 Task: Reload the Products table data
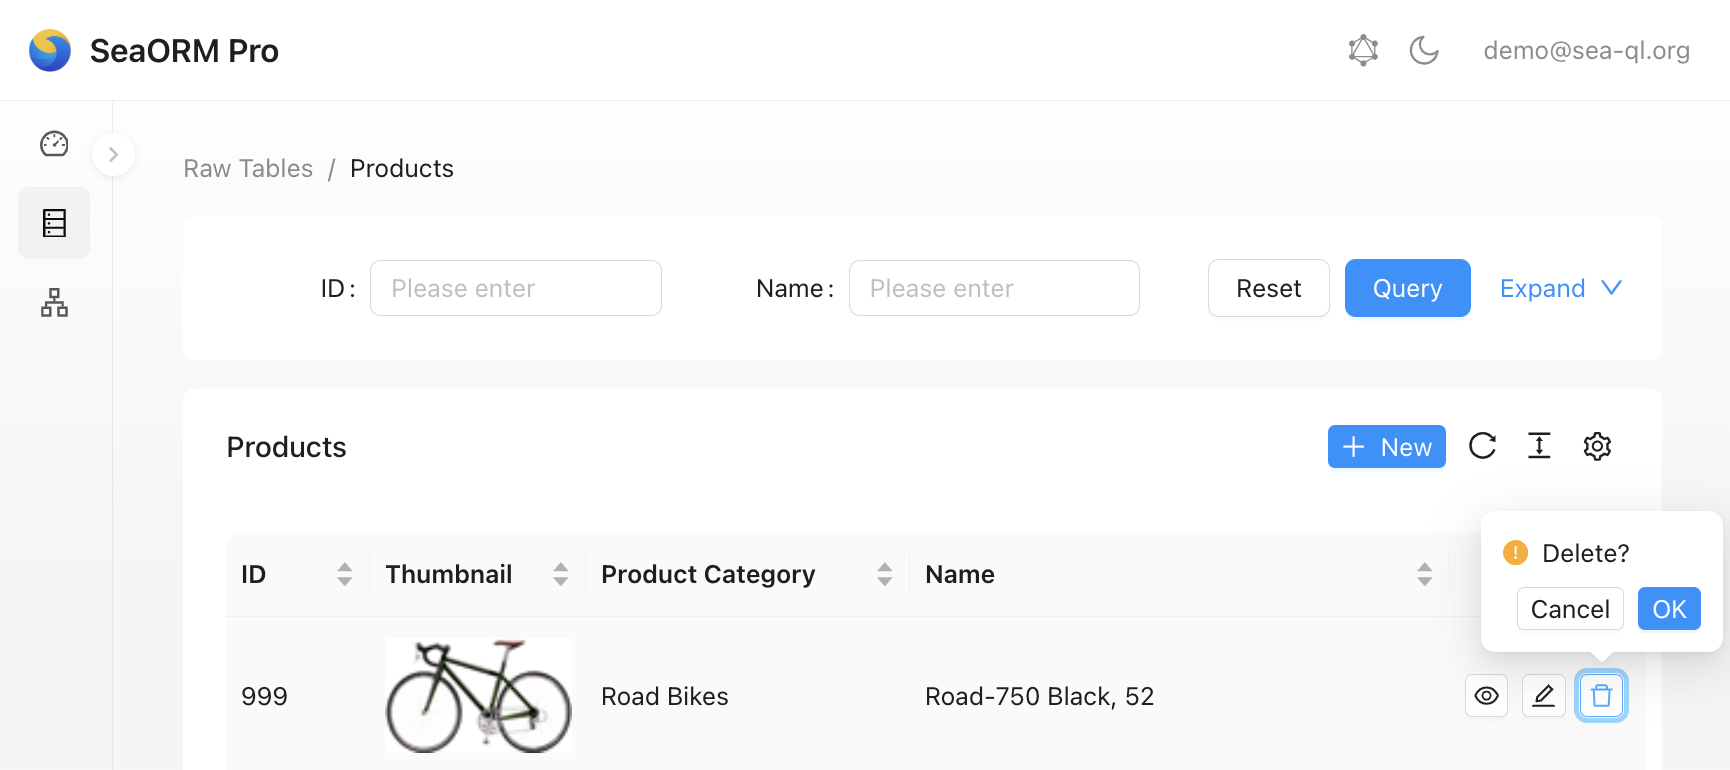1482,446
